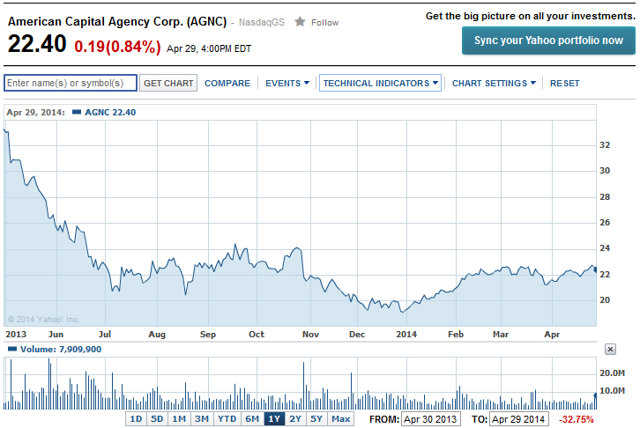Click the Volume: 7,909,900 label

[61, 349]
